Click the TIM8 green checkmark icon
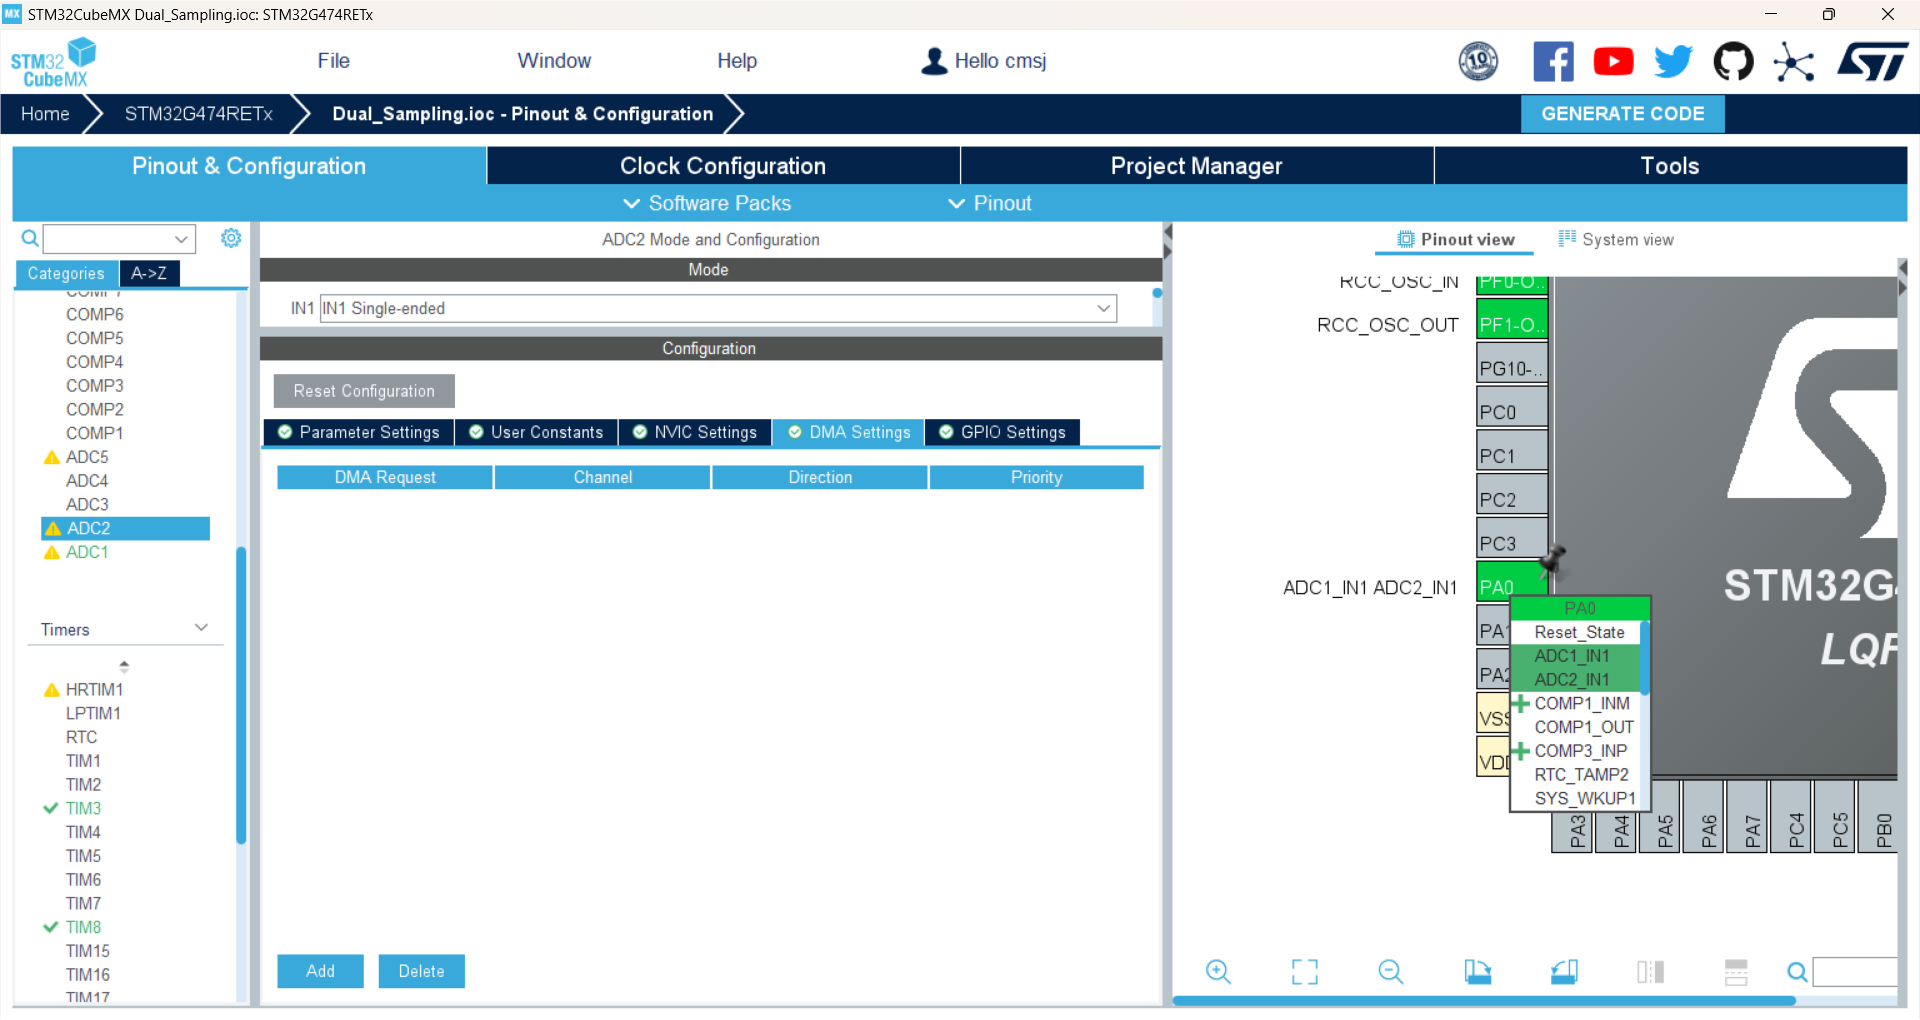 pos(51,927)
